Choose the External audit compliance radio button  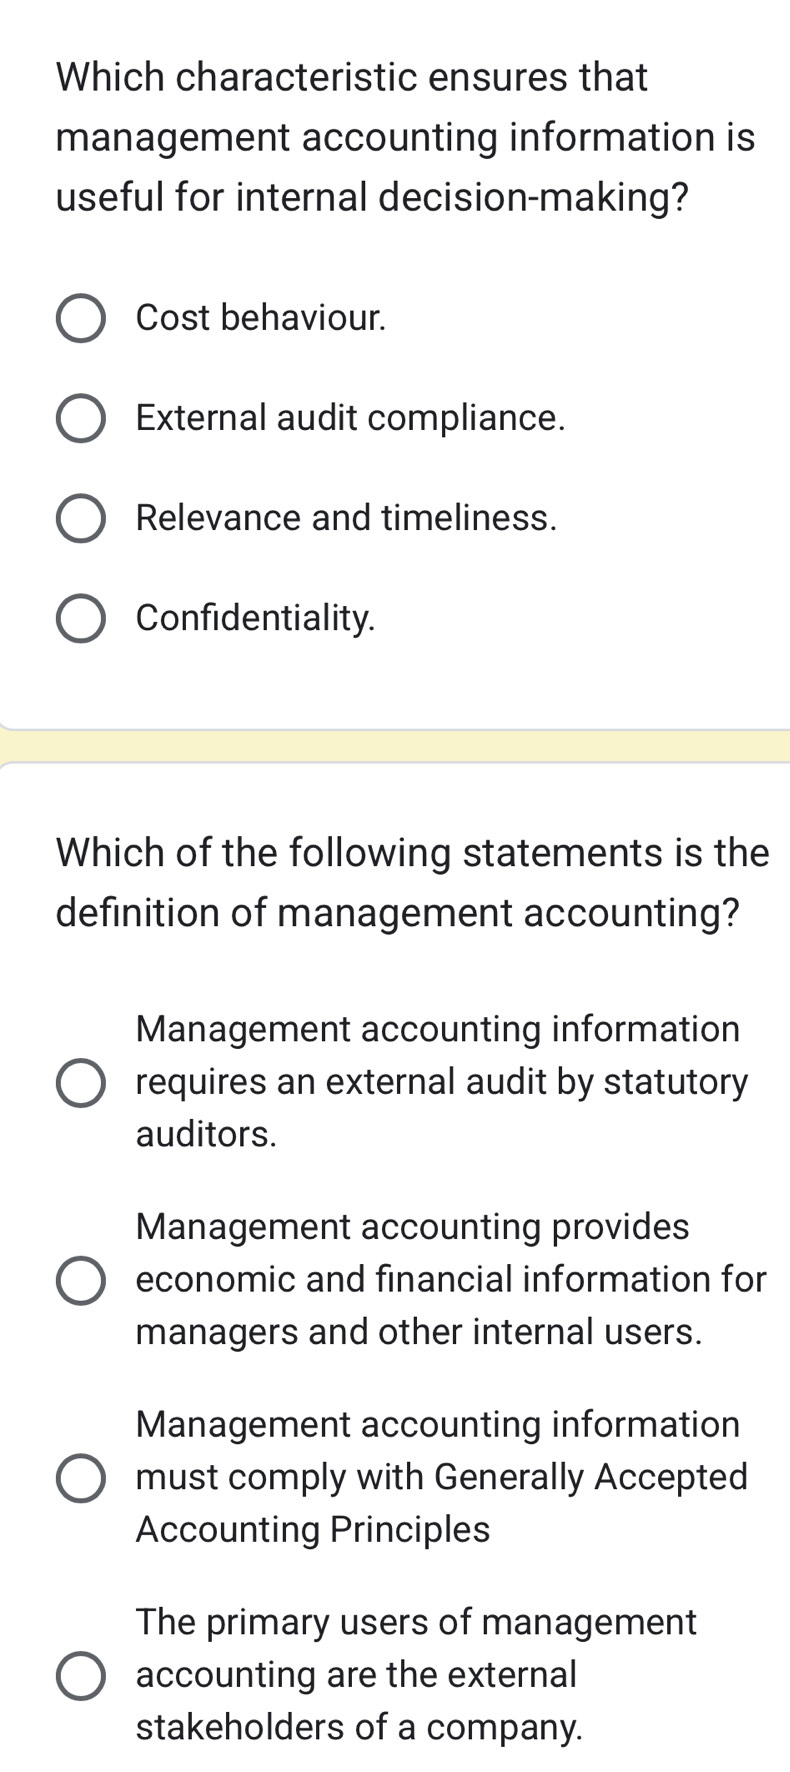[80, 419]
